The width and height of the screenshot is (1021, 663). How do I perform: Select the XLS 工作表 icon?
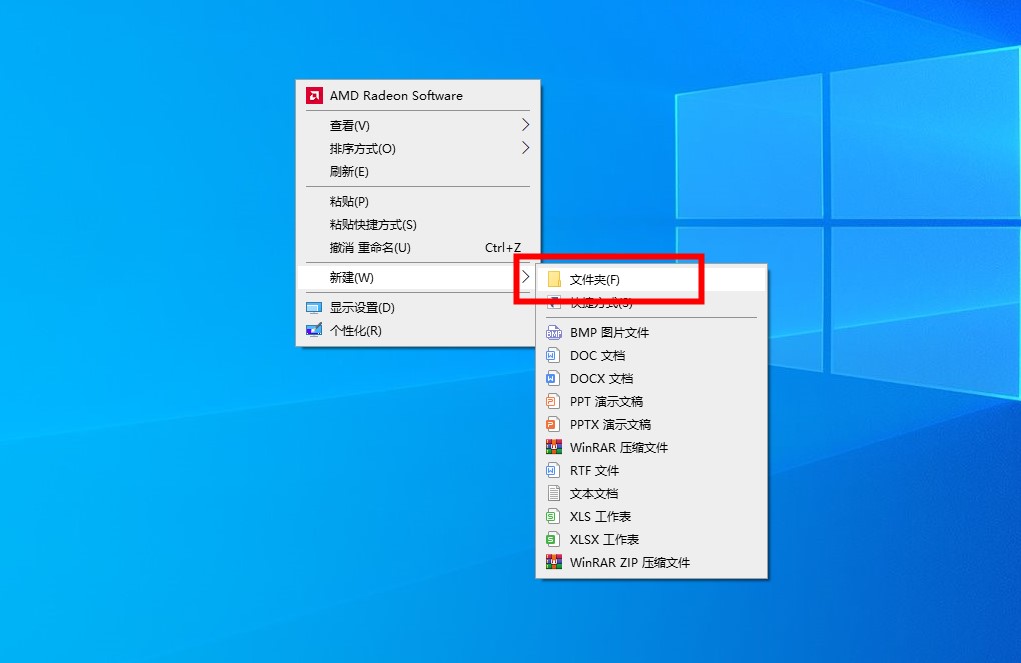click(552, 517)
